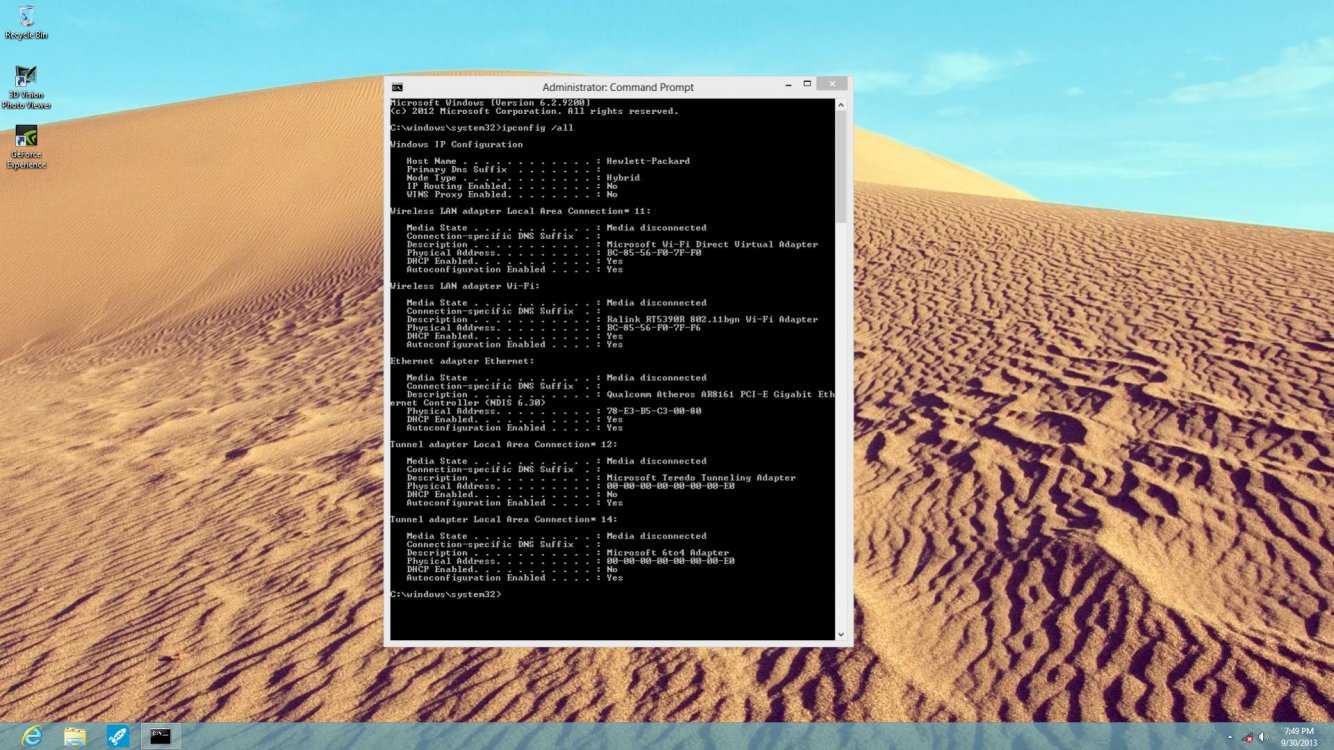Maximize the Command Prompt window
1334x750 pixels.
(807, 85)
